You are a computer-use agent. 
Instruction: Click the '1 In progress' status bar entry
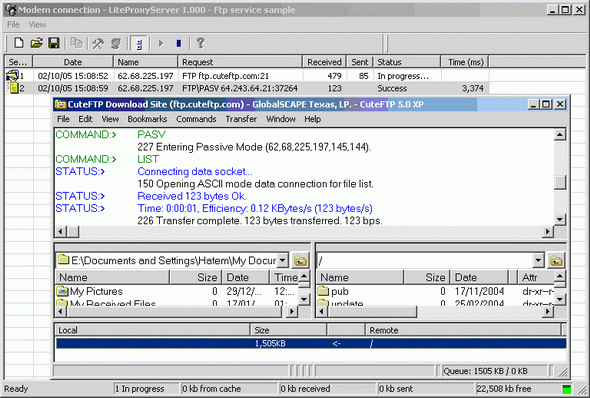(x=146, y=389)
